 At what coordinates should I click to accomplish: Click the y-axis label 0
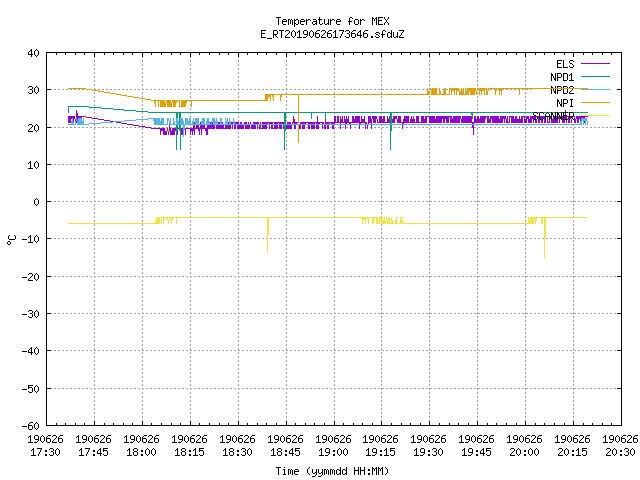(37, 202)
